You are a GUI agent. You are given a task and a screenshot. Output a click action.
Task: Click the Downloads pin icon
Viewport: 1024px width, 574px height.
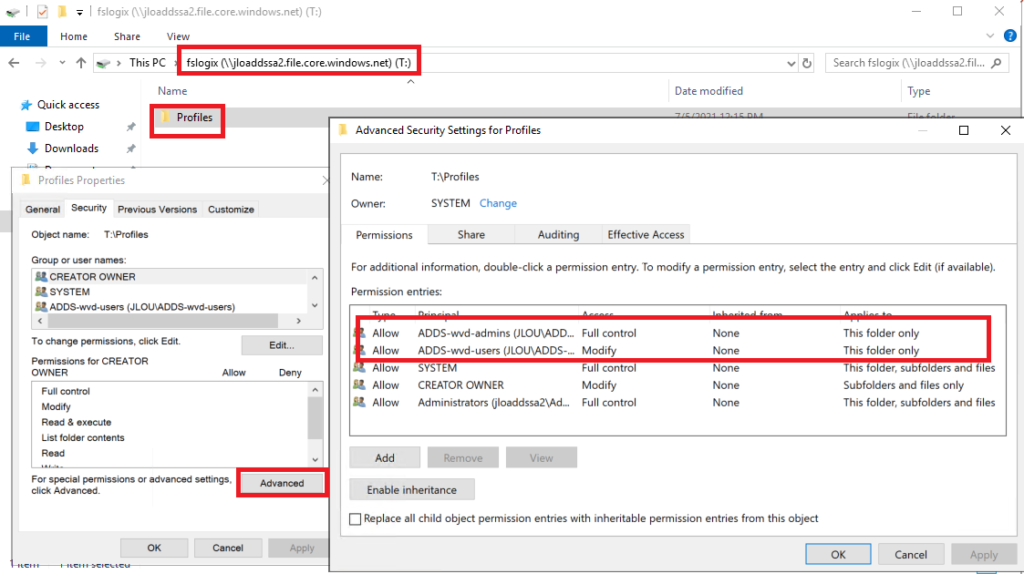coord(131,148)
